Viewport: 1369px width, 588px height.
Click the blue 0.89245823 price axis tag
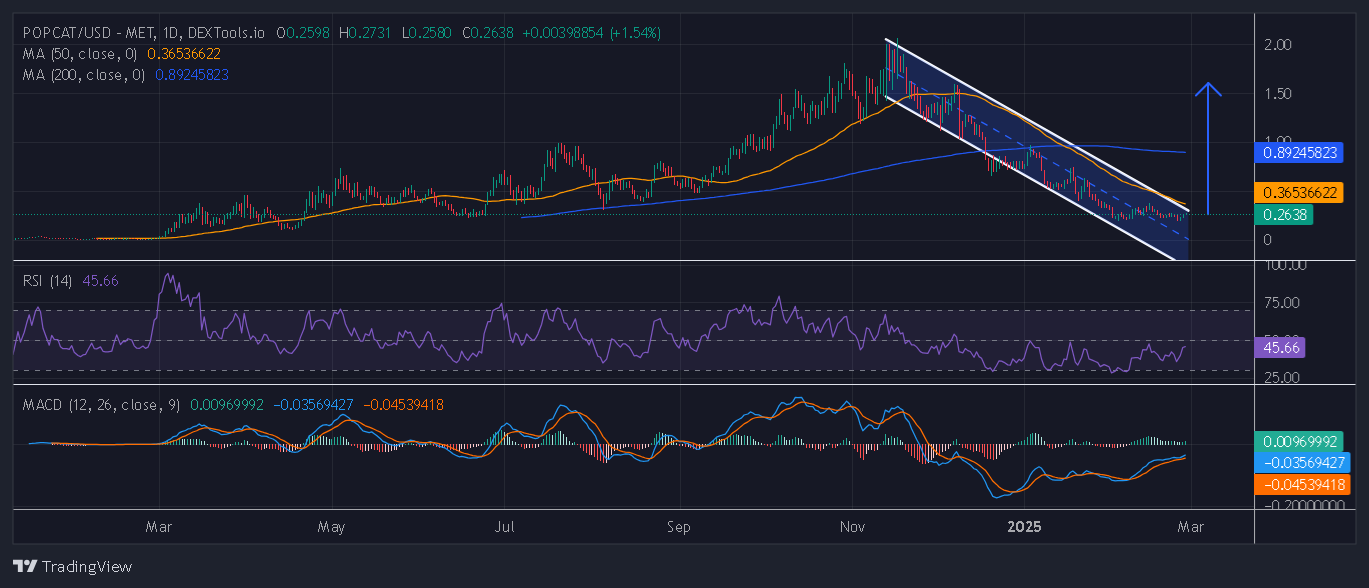[1297, 153]
